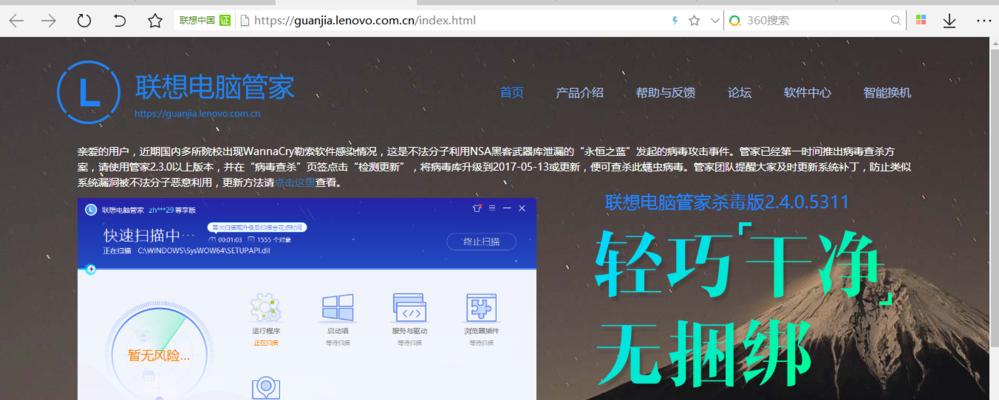Click the guanjia.lenovo.com.cn link under logo
The width and height of the screenshot is (999, 400).
[x=198, y=114]
